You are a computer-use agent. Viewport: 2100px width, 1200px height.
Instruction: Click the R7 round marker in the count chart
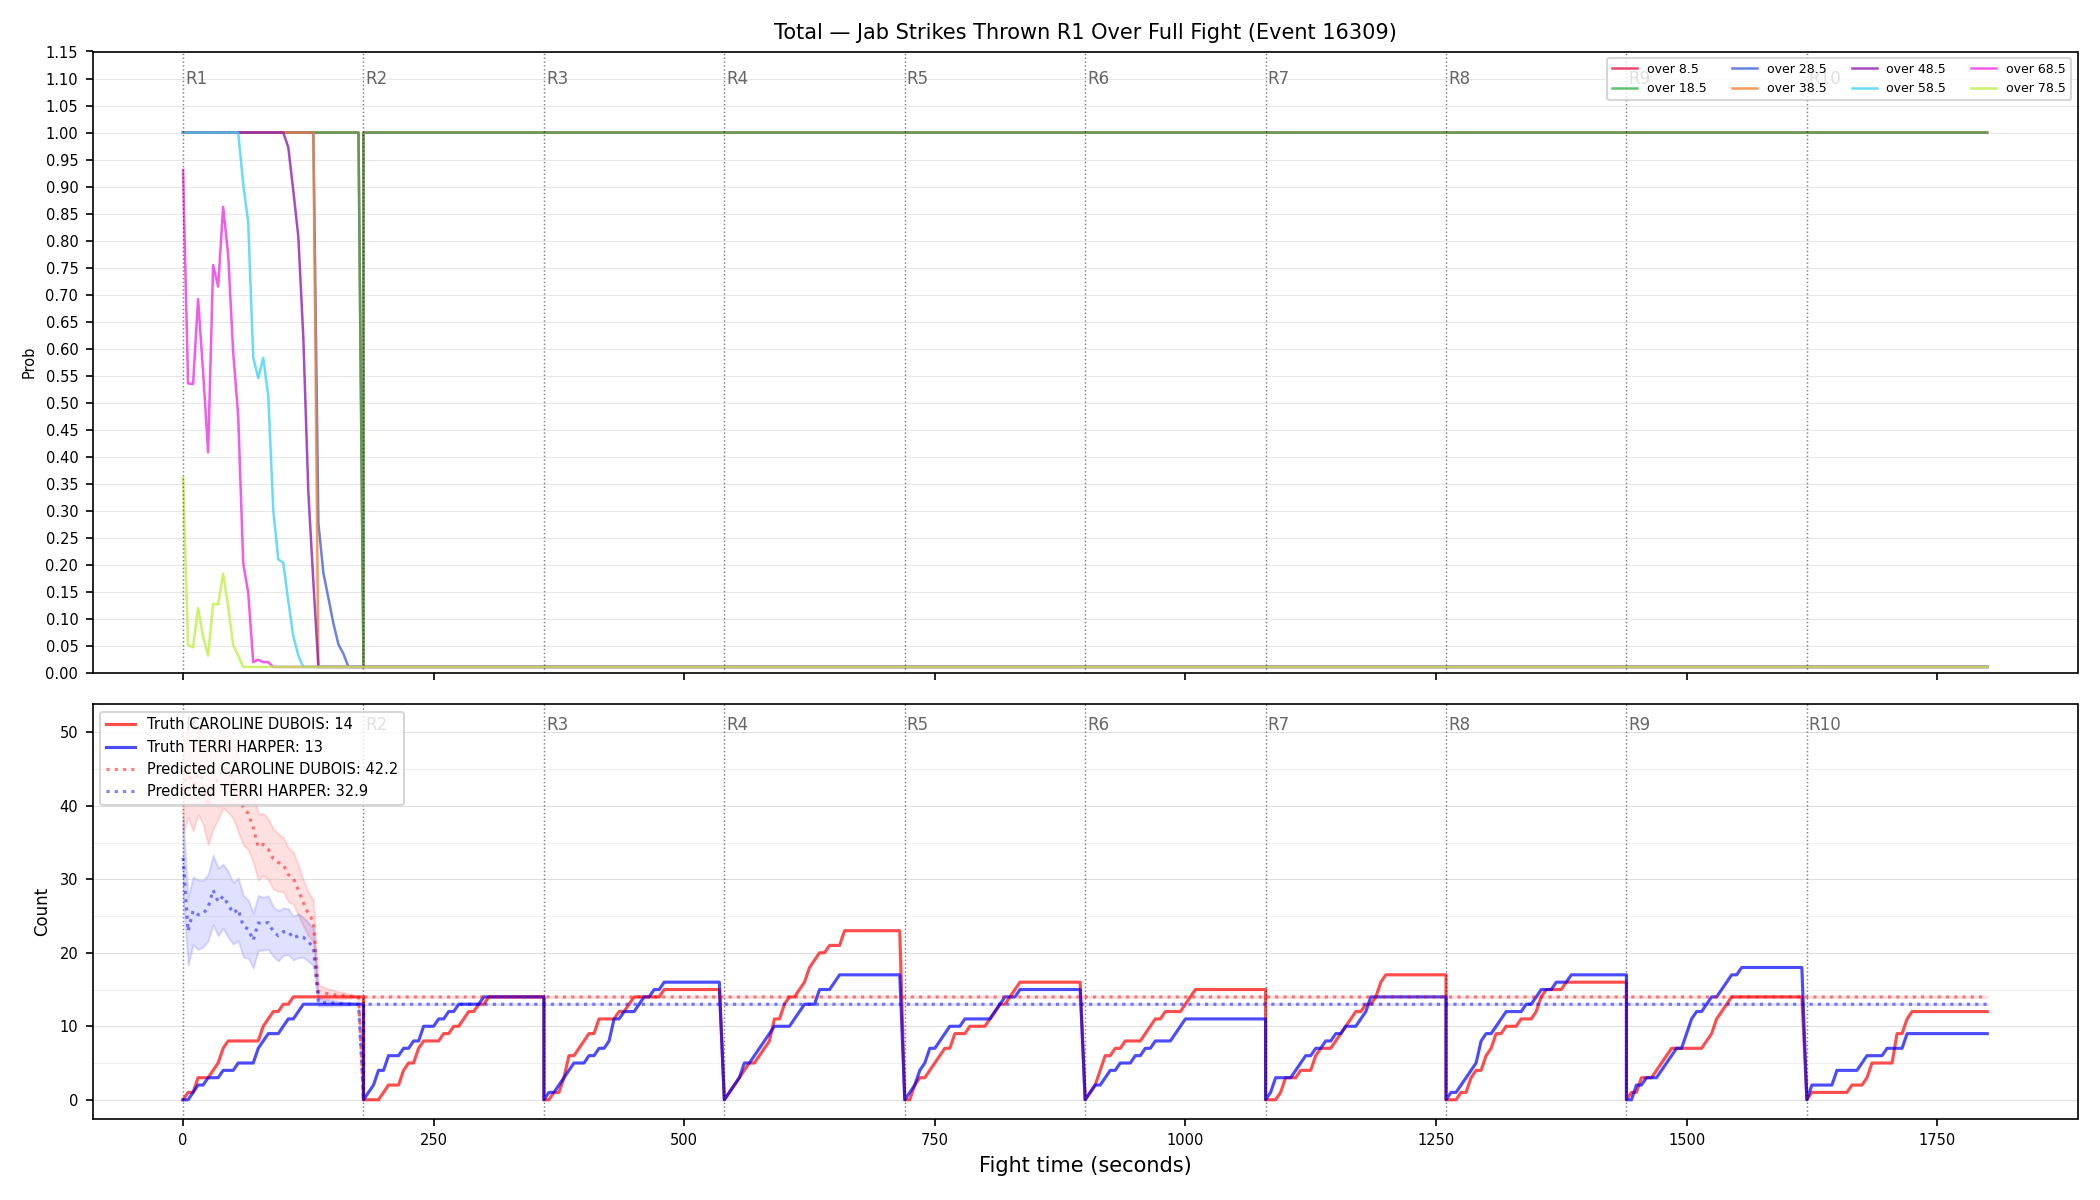pos(1278,724)
